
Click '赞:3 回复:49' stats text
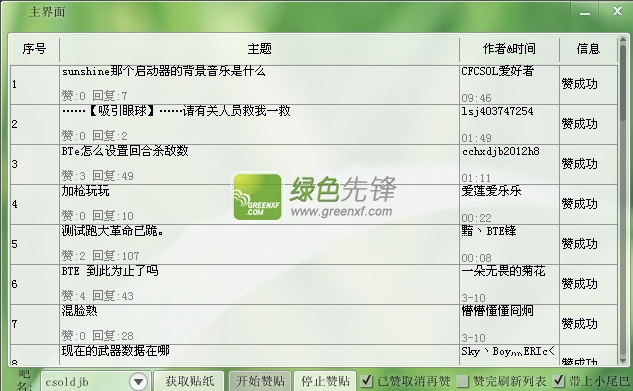[x=98, y=176]
